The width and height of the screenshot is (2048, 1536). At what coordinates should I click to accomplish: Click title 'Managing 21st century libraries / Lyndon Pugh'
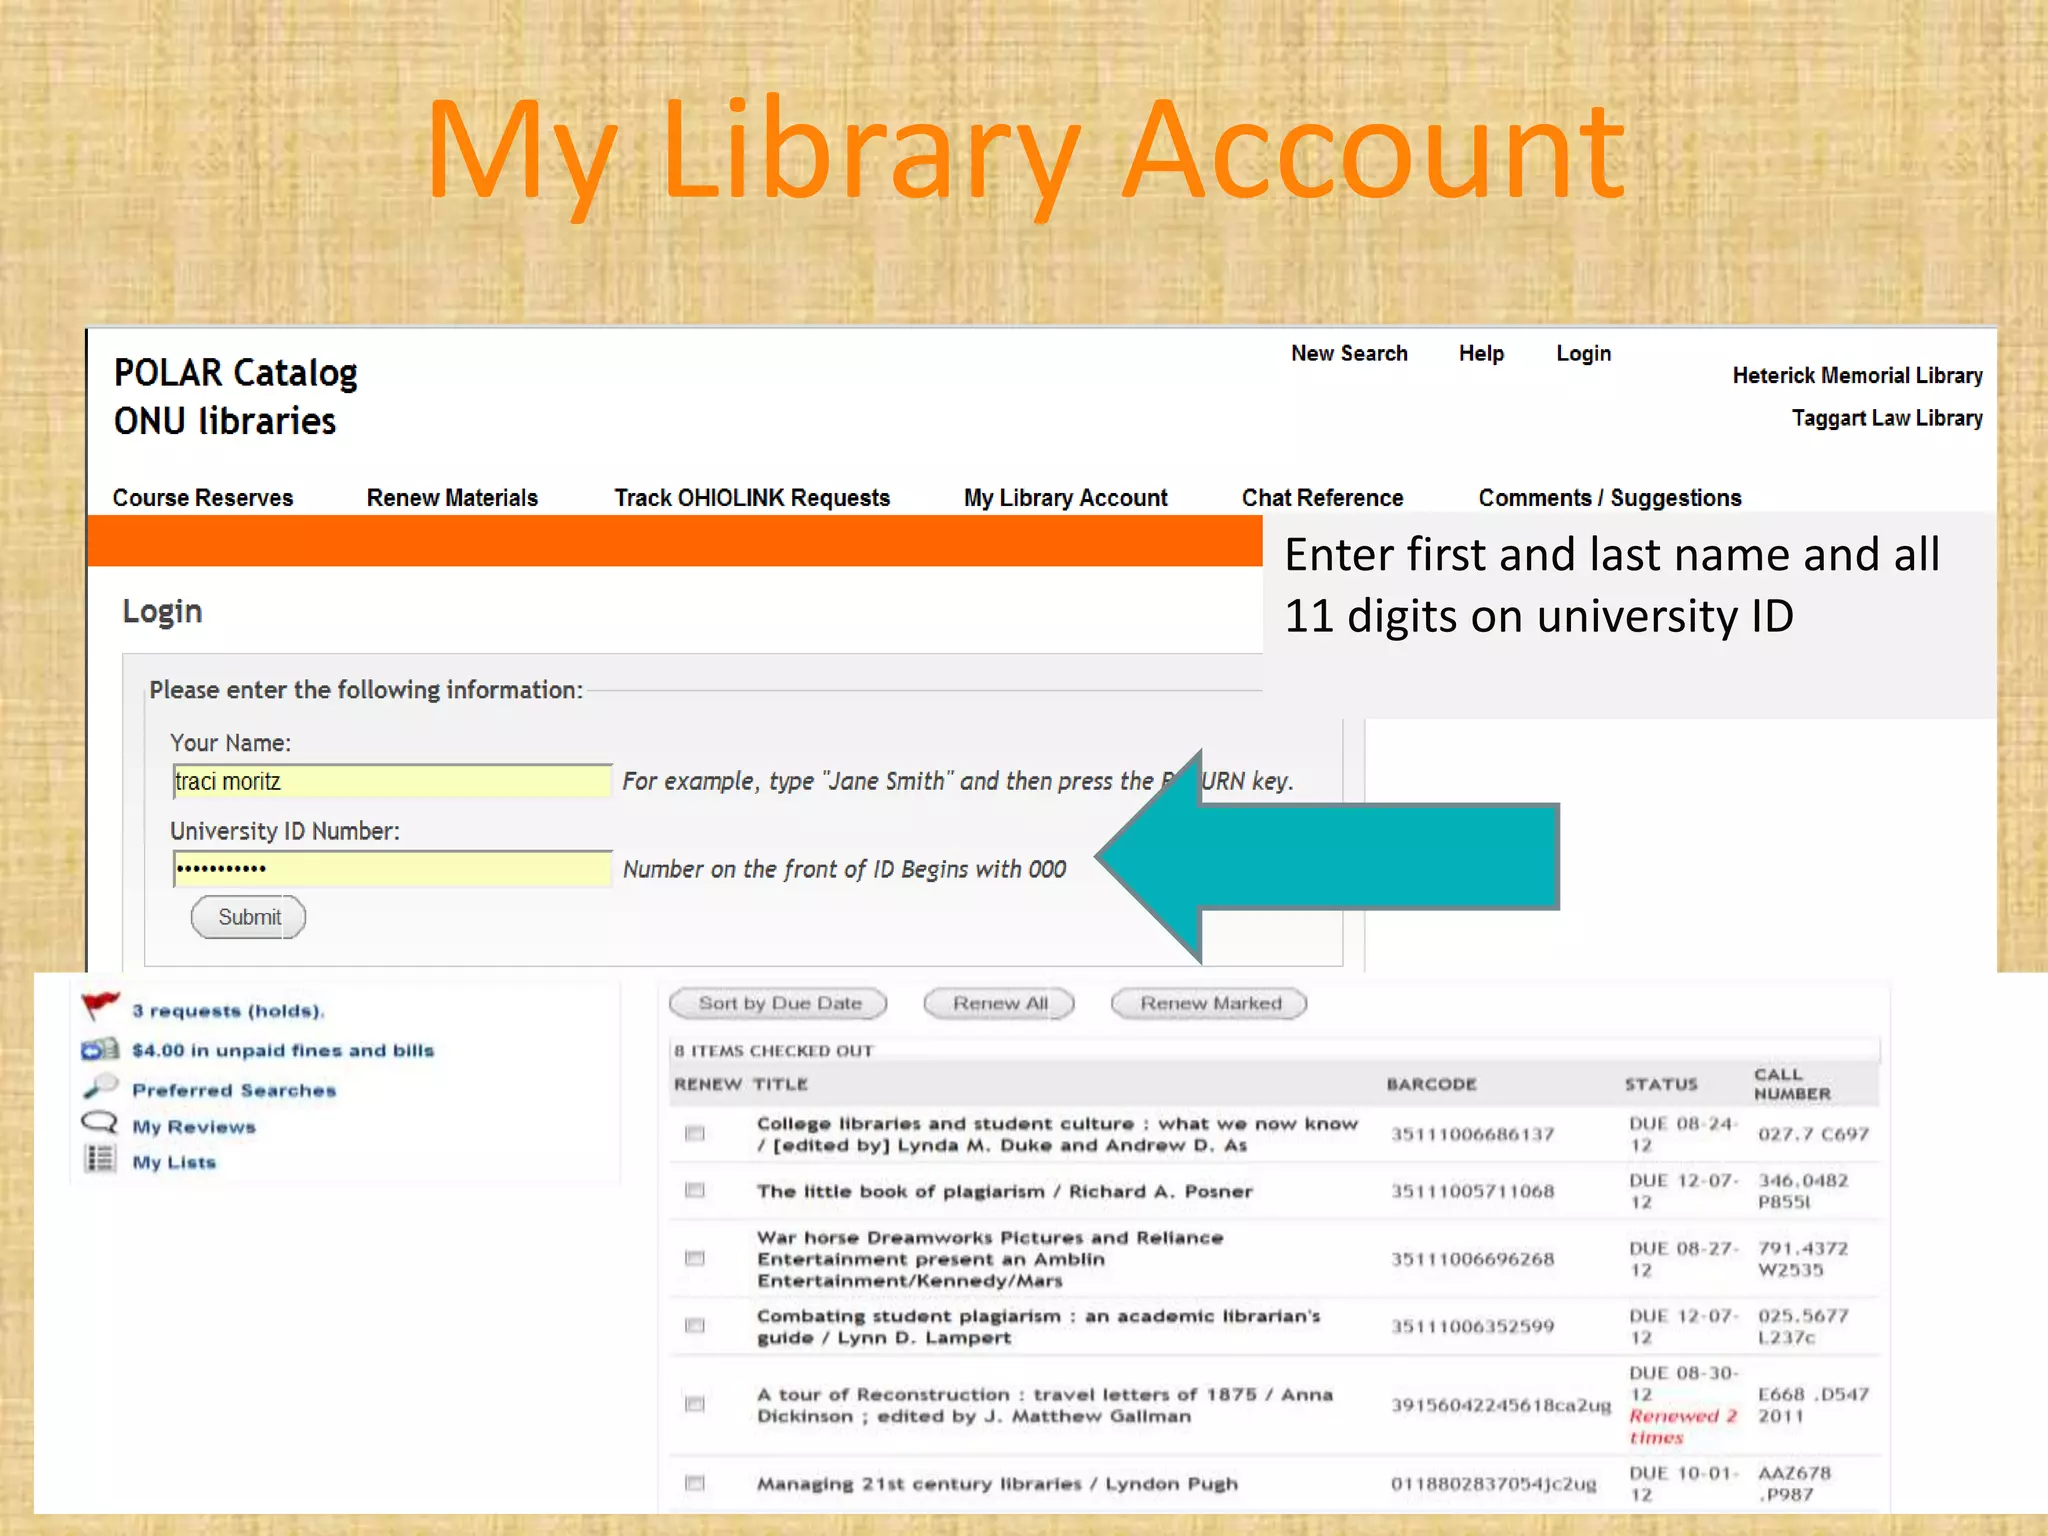point(997,1484)
